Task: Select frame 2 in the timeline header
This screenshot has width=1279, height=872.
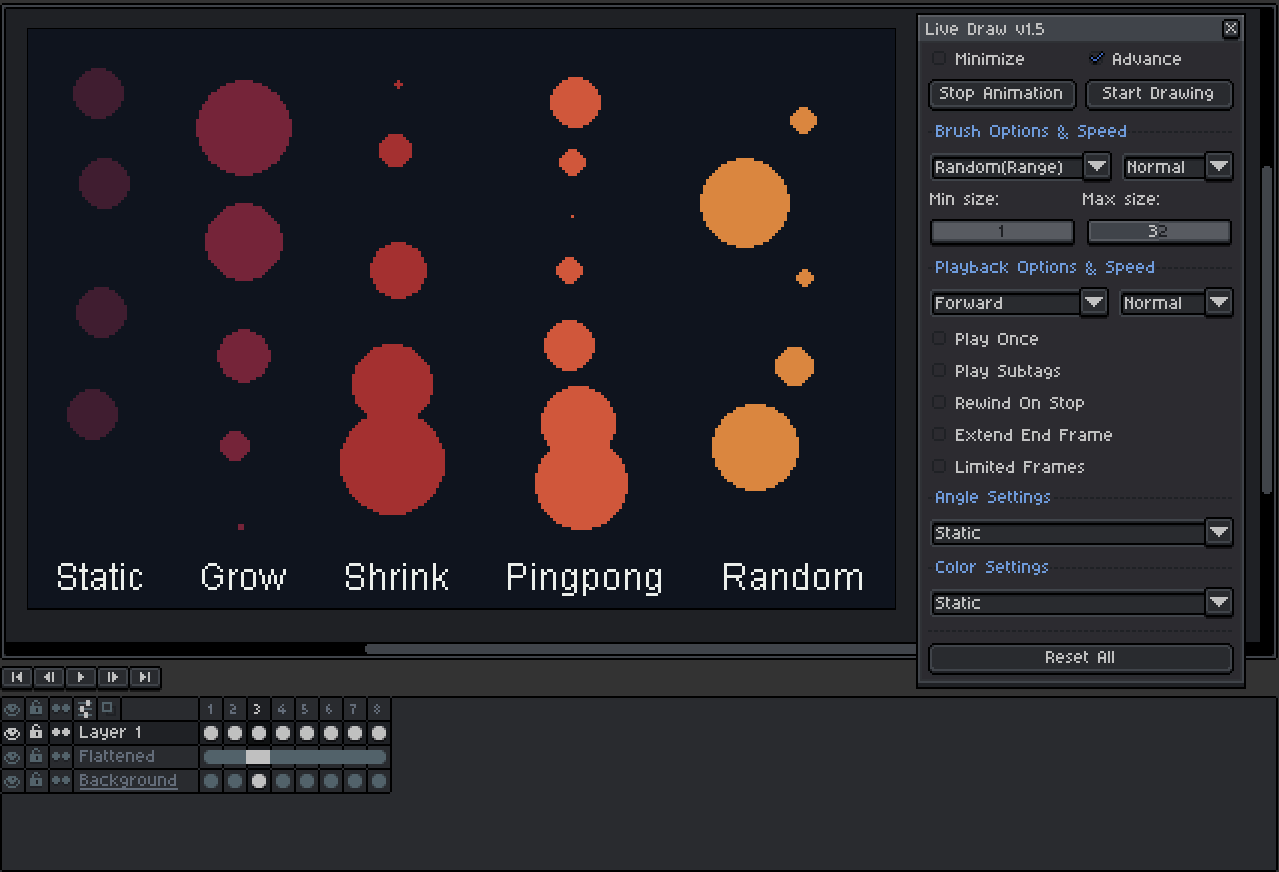Action: [235, 709]
